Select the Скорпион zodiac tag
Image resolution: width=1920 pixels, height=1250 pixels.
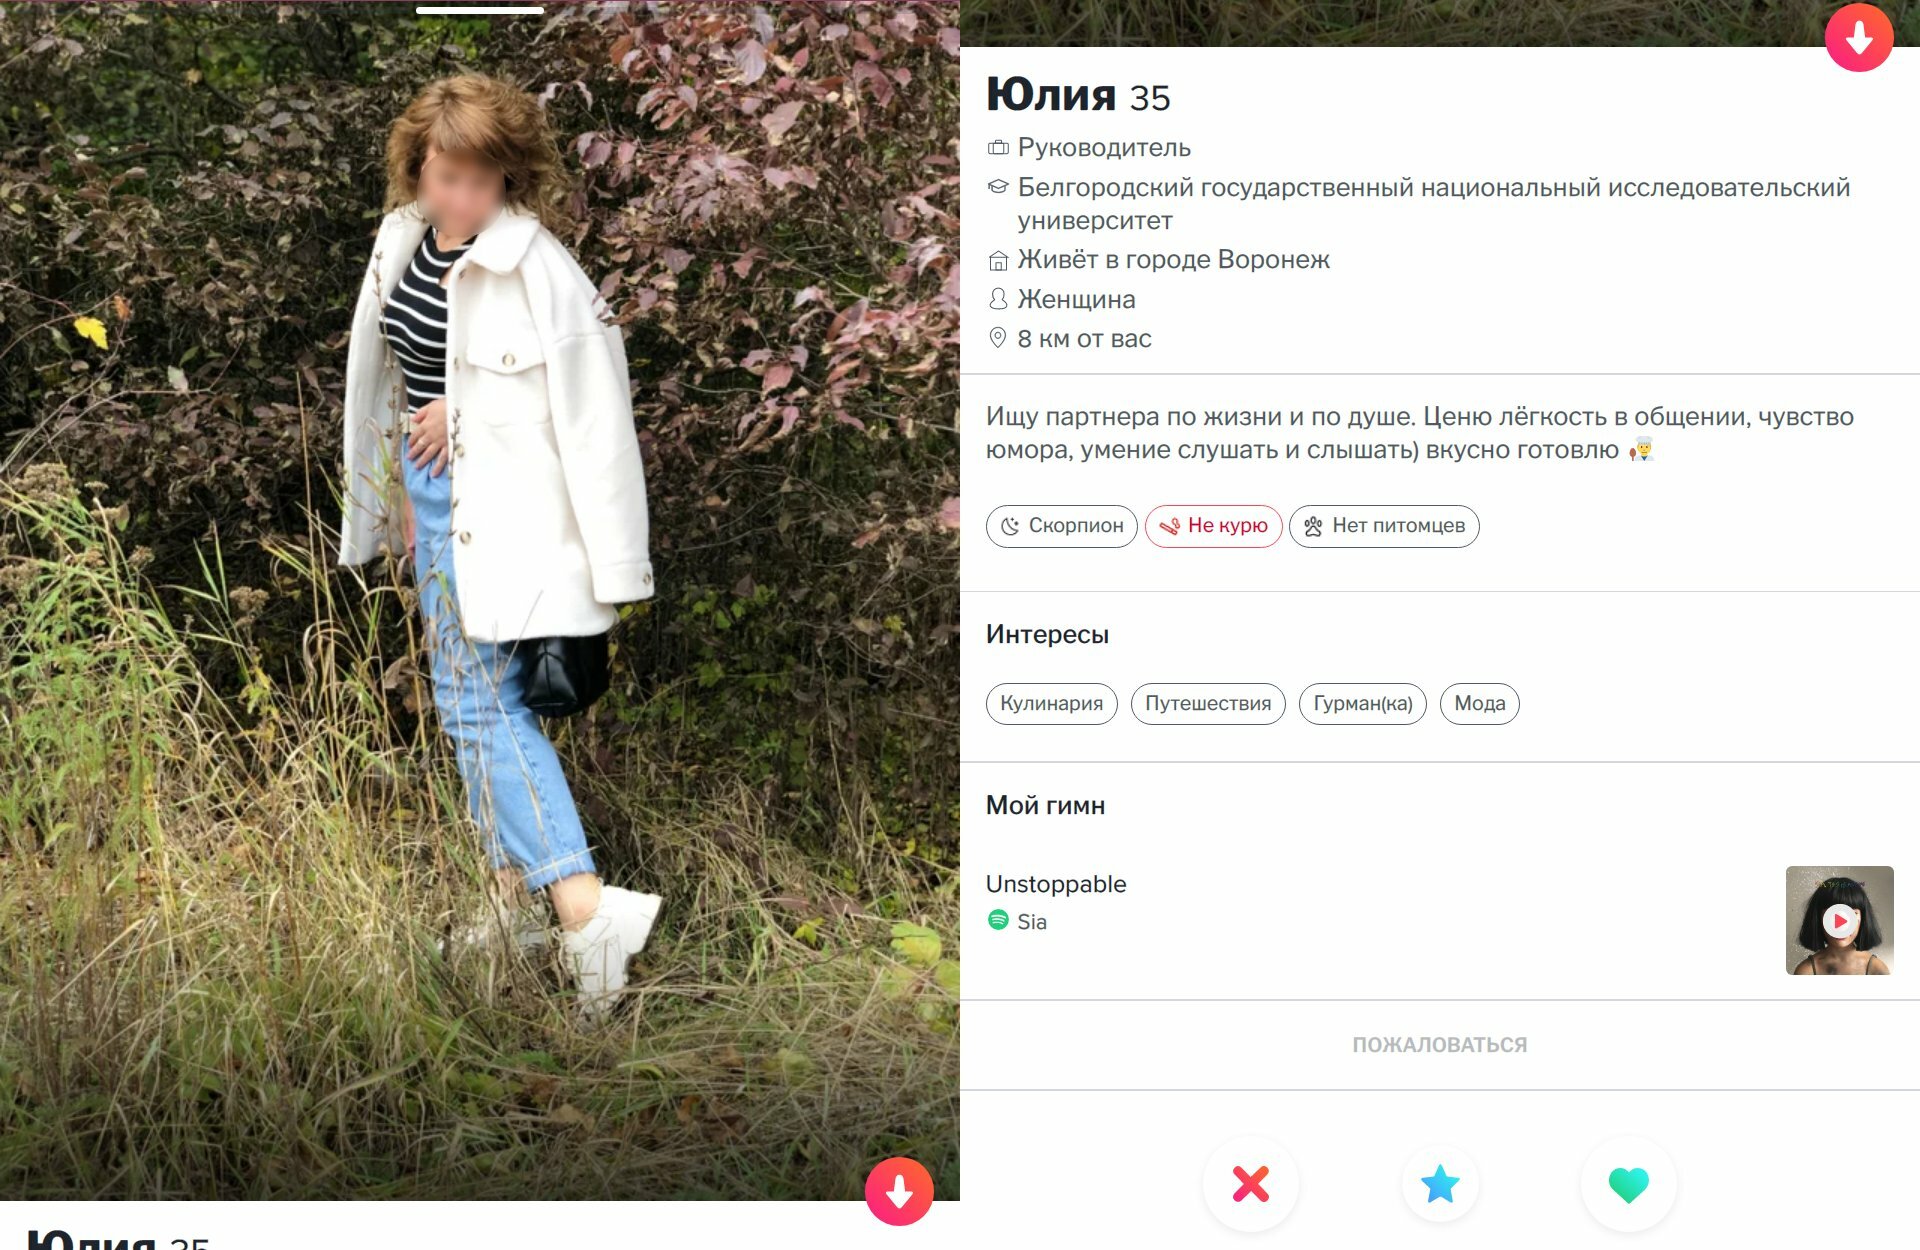pyautogui.click(x=1061, y=526)
